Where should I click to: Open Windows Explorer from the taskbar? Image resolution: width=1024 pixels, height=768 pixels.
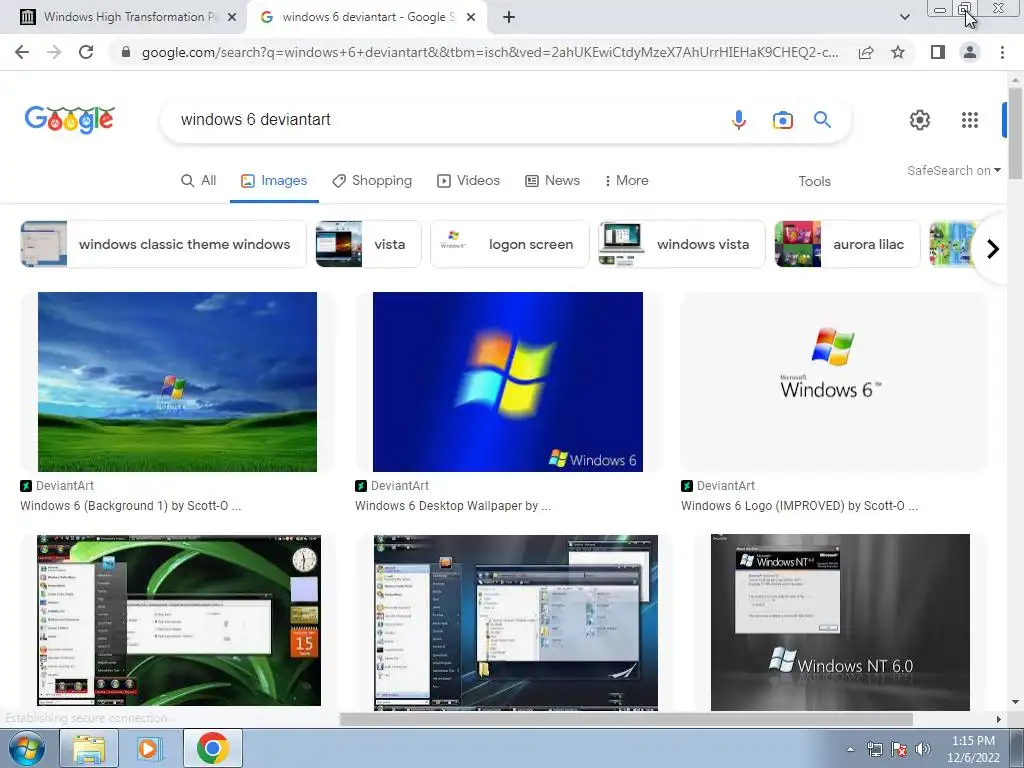(89, 748)
